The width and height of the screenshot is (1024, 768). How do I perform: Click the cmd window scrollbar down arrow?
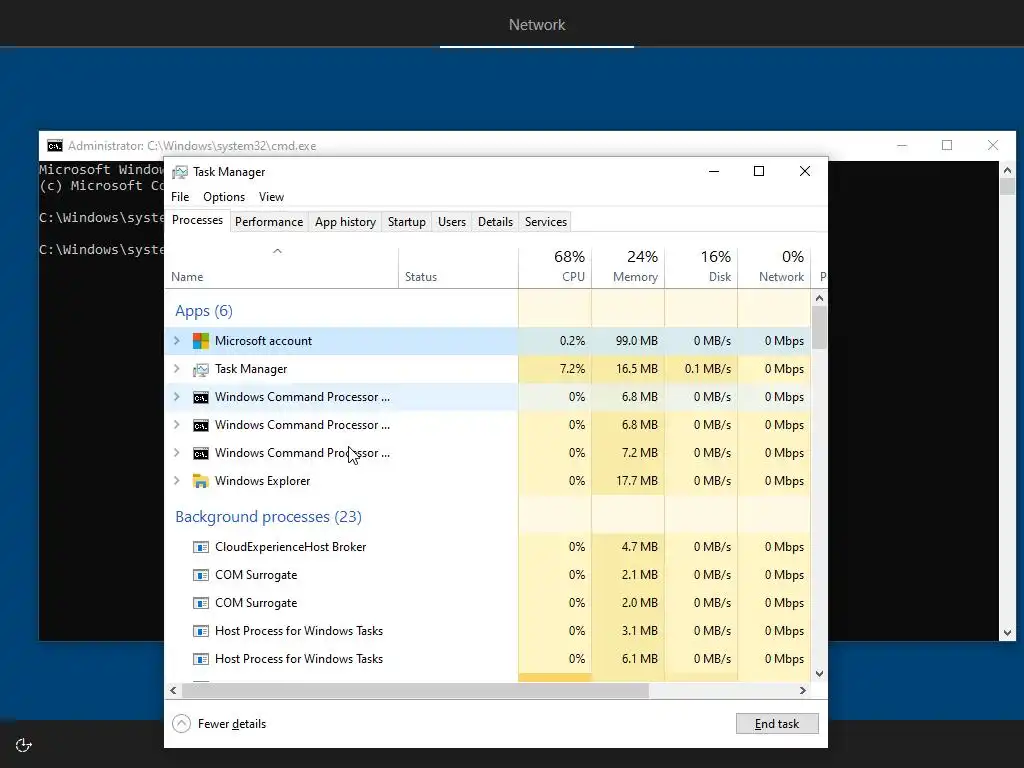pyautogui.click(x=1007, y=632)
